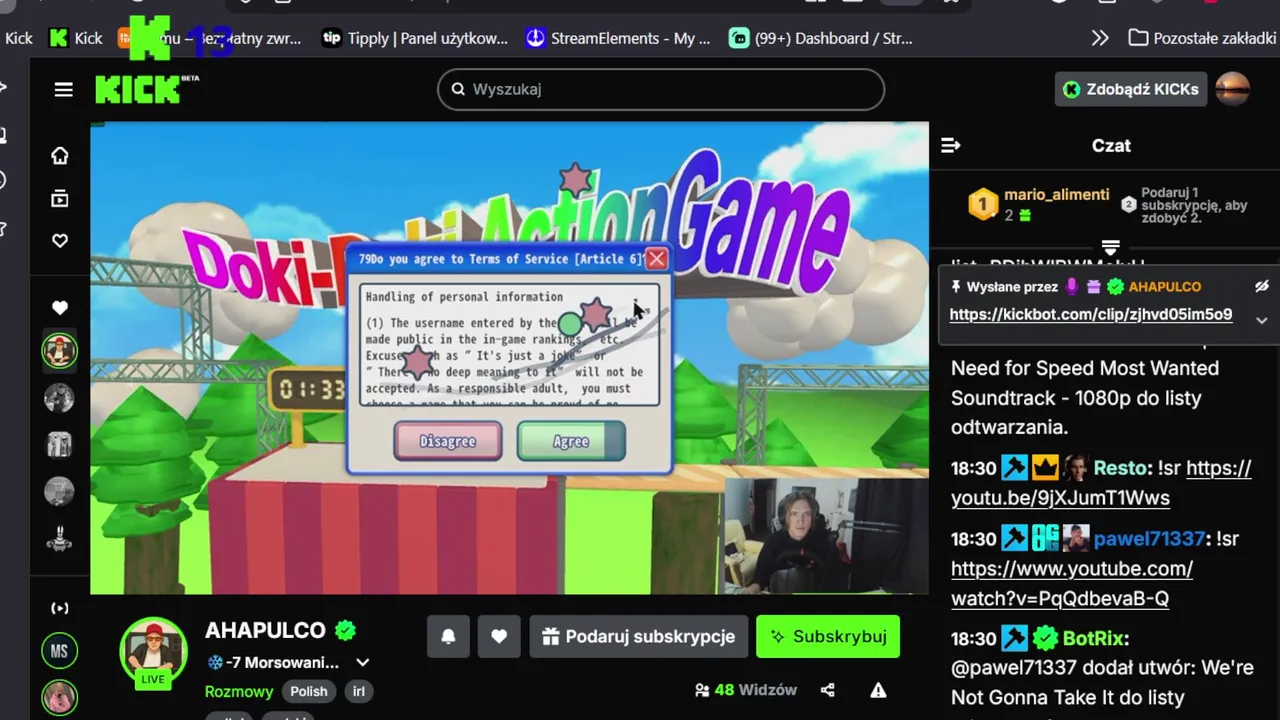Image resolution: width=1280 pixels, height=720 pixels.
Task: Open the Browse icon in the sidebar
Action: tap(60, 199)
